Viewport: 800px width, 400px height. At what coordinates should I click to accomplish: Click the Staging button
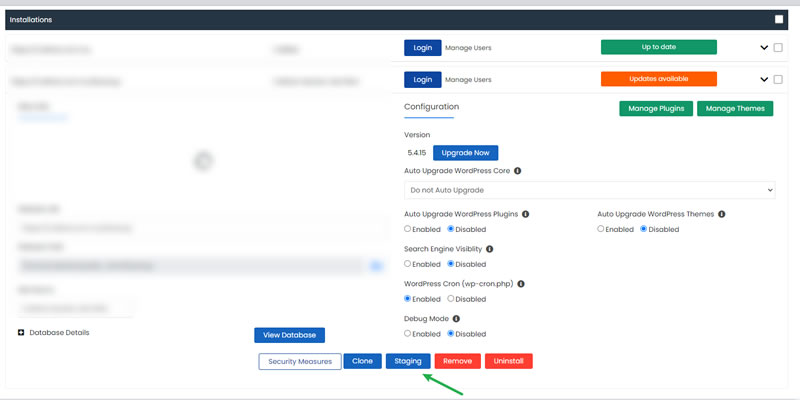point(408,361)
